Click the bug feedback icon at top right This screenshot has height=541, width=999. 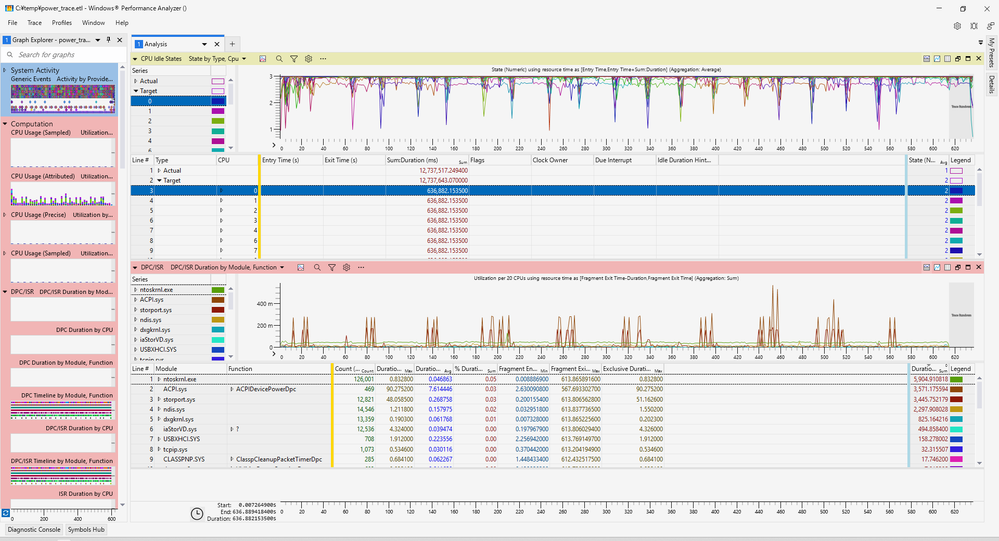[x=974, y=26]
